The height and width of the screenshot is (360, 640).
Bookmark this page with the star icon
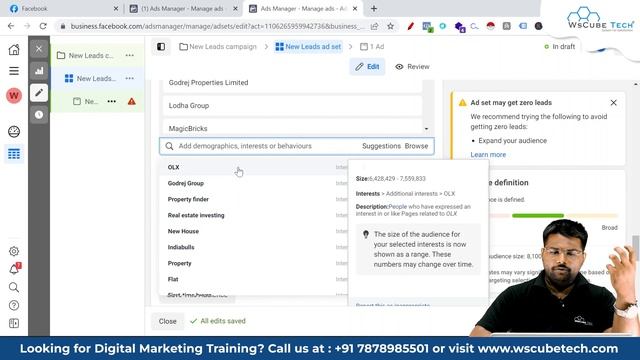click(x=390, y=26)
